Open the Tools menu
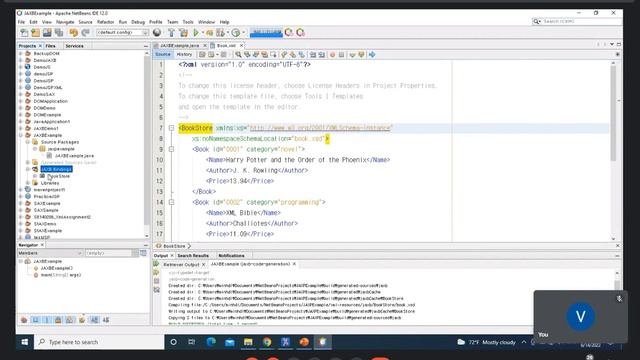The height and width of the screenshot is (360, 640). pyautogui.click(x=188, y=22)
